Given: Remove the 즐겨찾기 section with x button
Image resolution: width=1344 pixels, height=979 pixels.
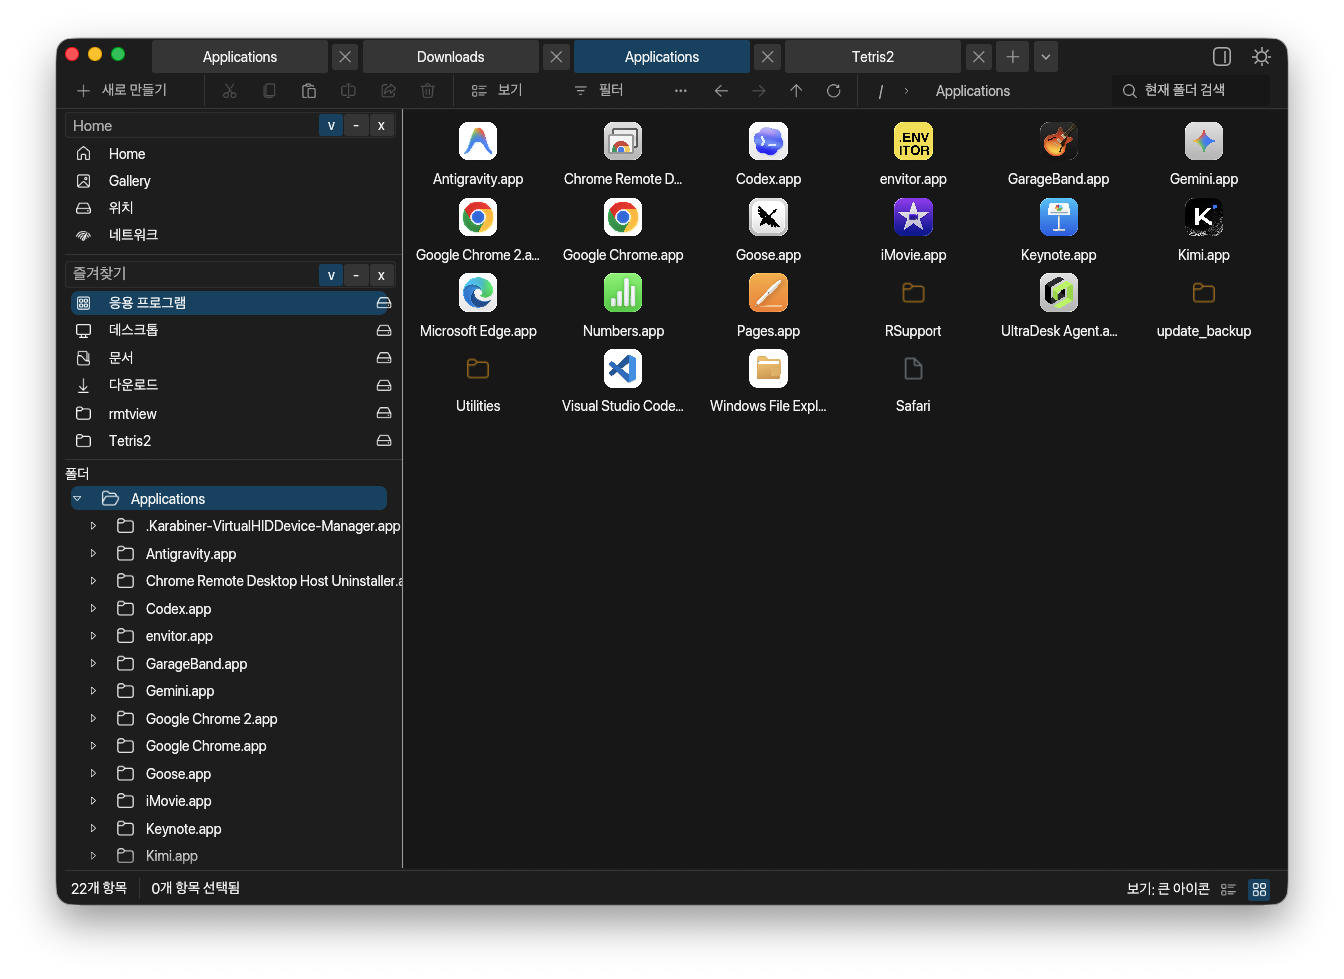Looking at the screenshot, I should pos(381,275).
